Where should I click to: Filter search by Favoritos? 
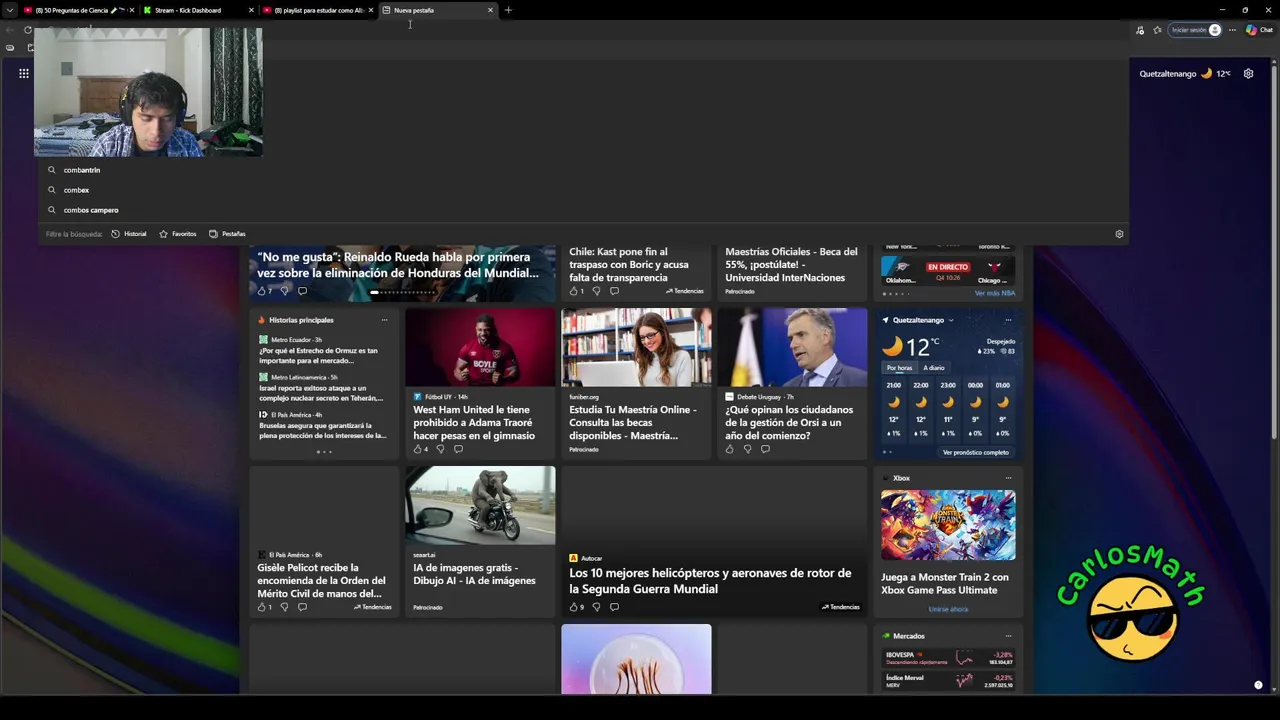[178, 234]
